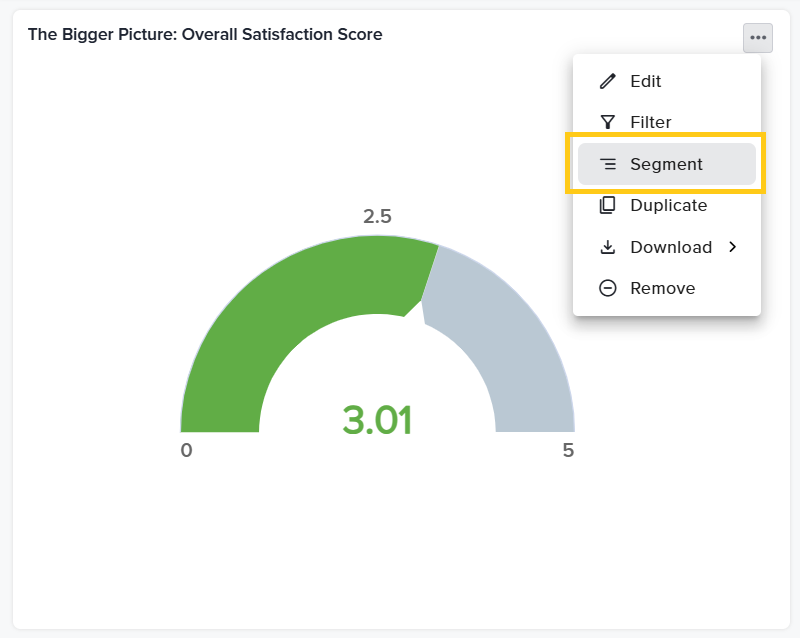The height and width of the screenshot is (638, 800).
Task: Click the funnel icon beside Filter
Action: pyautogui.click(x=607, y=122)
